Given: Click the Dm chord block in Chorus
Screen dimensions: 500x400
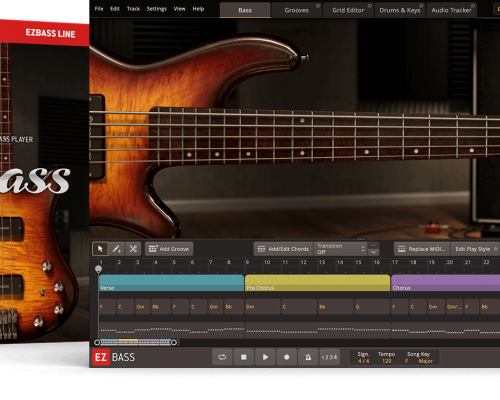Looking at the screenshot, I should click(x=436, y=307).
